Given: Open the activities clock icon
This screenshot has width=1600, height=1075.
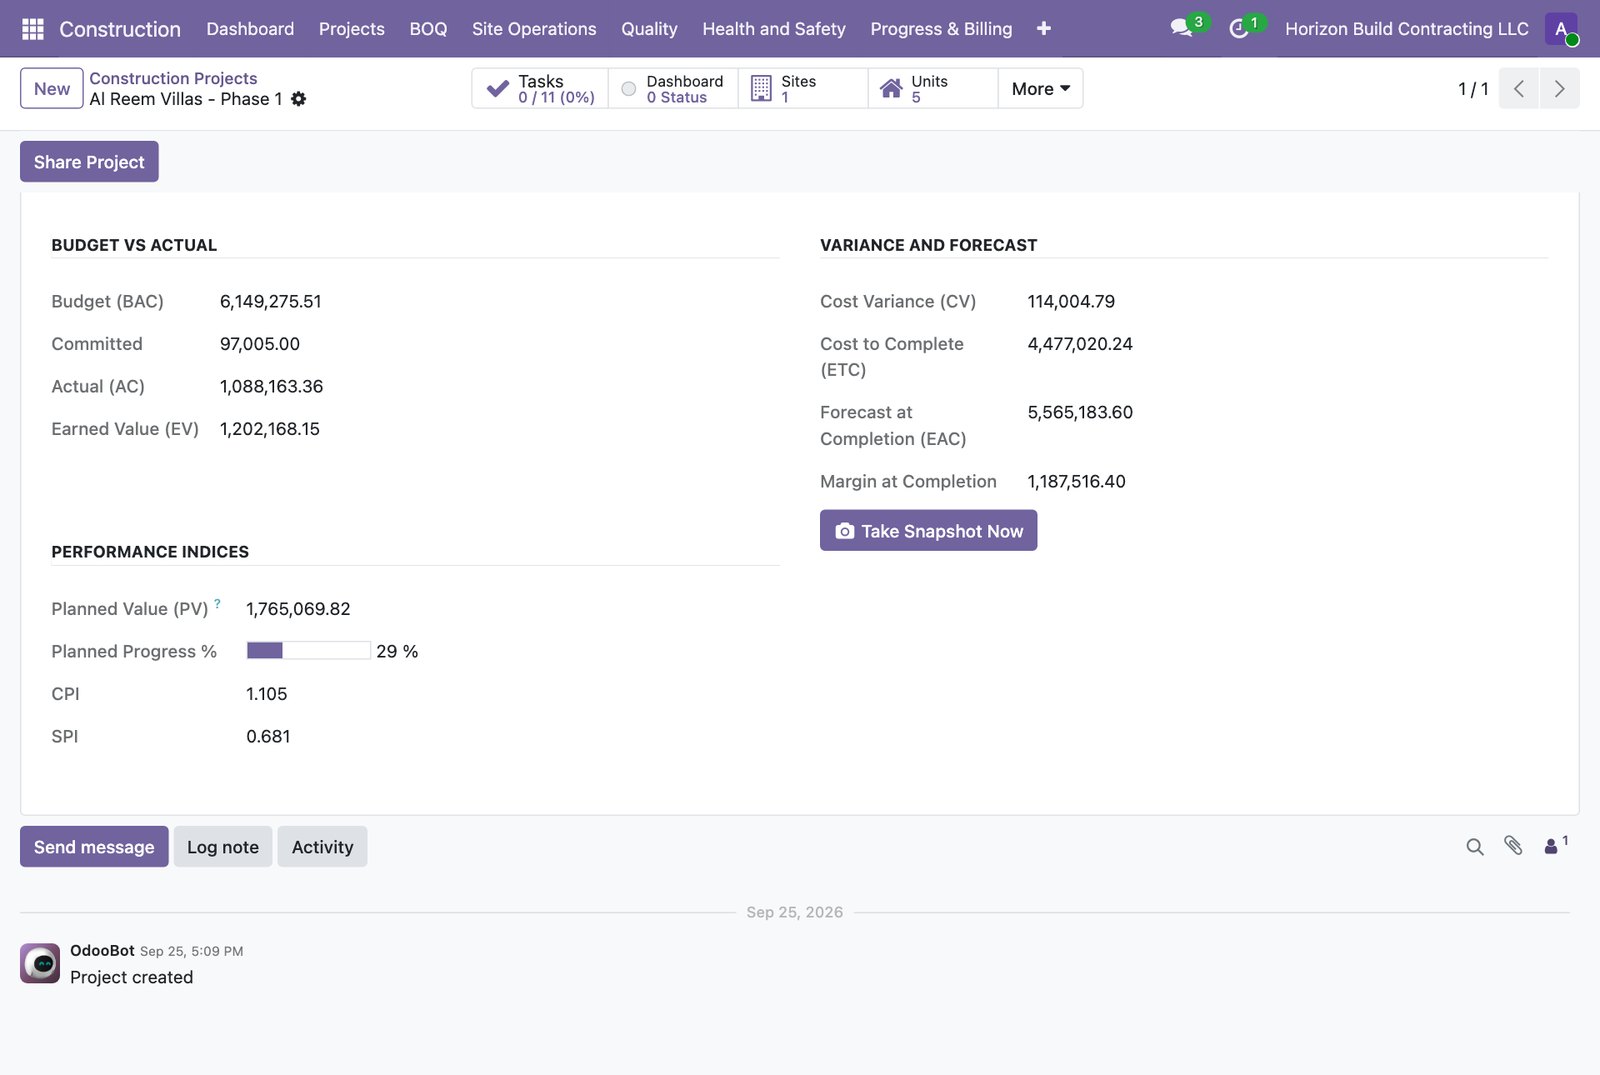Looking at the screenshot, I should pyautogui.click(x=1239, y=29).
